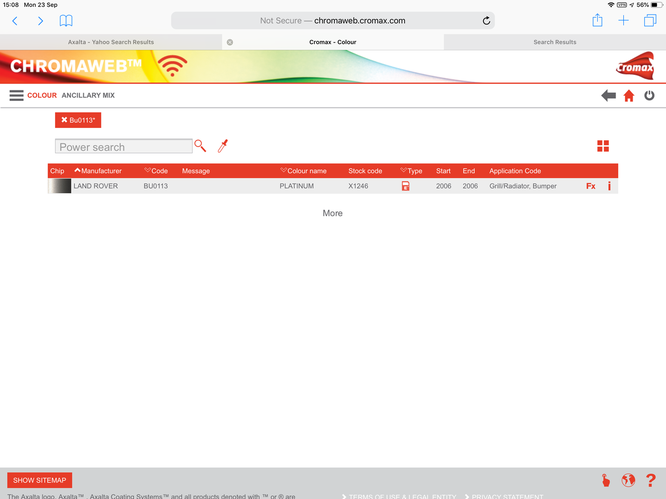Image resolution: width=666 pixels, height=499 pixels.
Task: Switch to grid tile view
Action: coord(603,146)
